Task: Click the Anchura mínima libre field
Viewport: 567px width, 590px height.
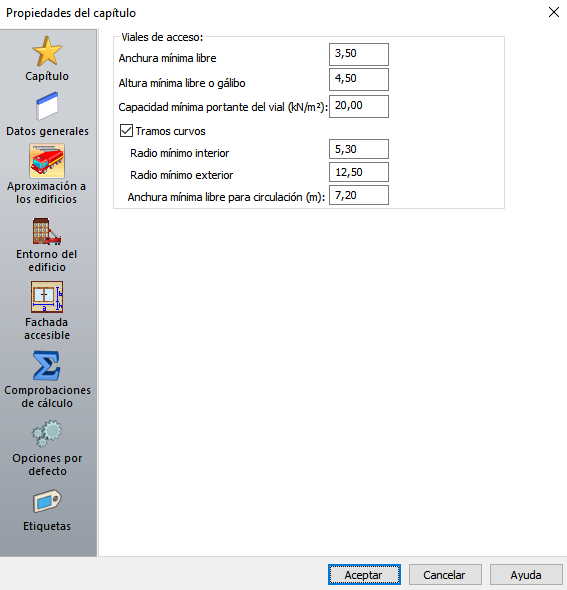Action: click(359, 55)
